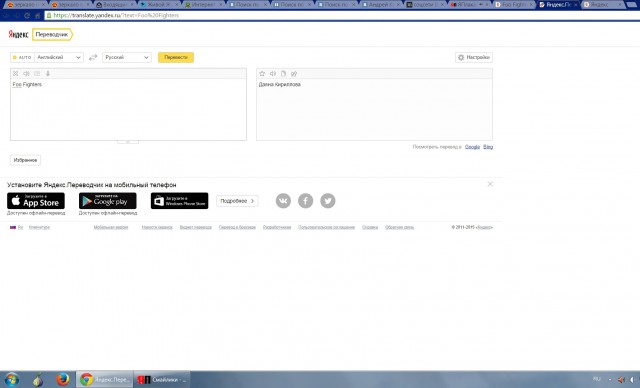Switch to the Foo Fighters browser tab

(x=513, y=5)
